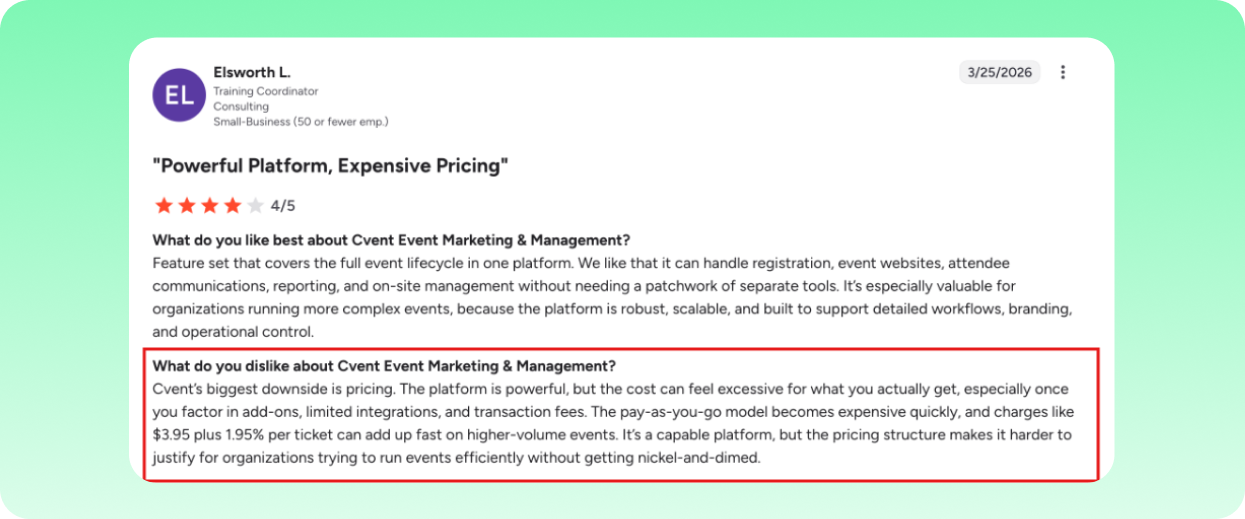Screen dimensions: 1245x519
Task: Open the three-dot review options menu
Action: click(1063, 72)
